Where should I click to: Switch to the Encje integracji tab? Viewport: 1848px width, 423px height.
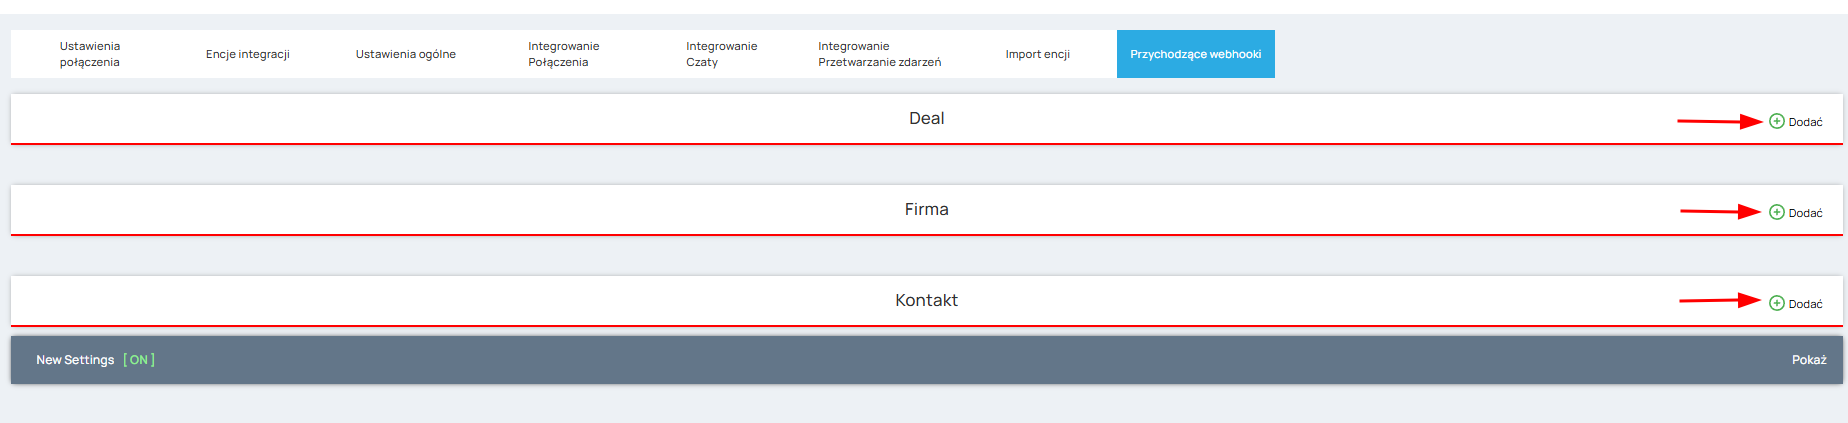pos(248,54)
